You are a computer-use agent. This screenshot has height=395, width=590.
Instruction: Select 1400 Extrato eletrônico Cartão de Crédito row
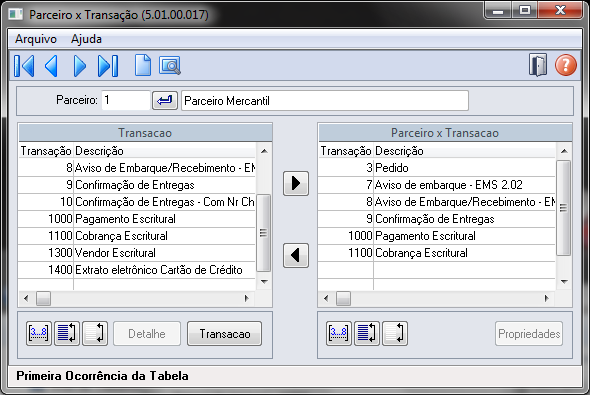tap(137, 270)
